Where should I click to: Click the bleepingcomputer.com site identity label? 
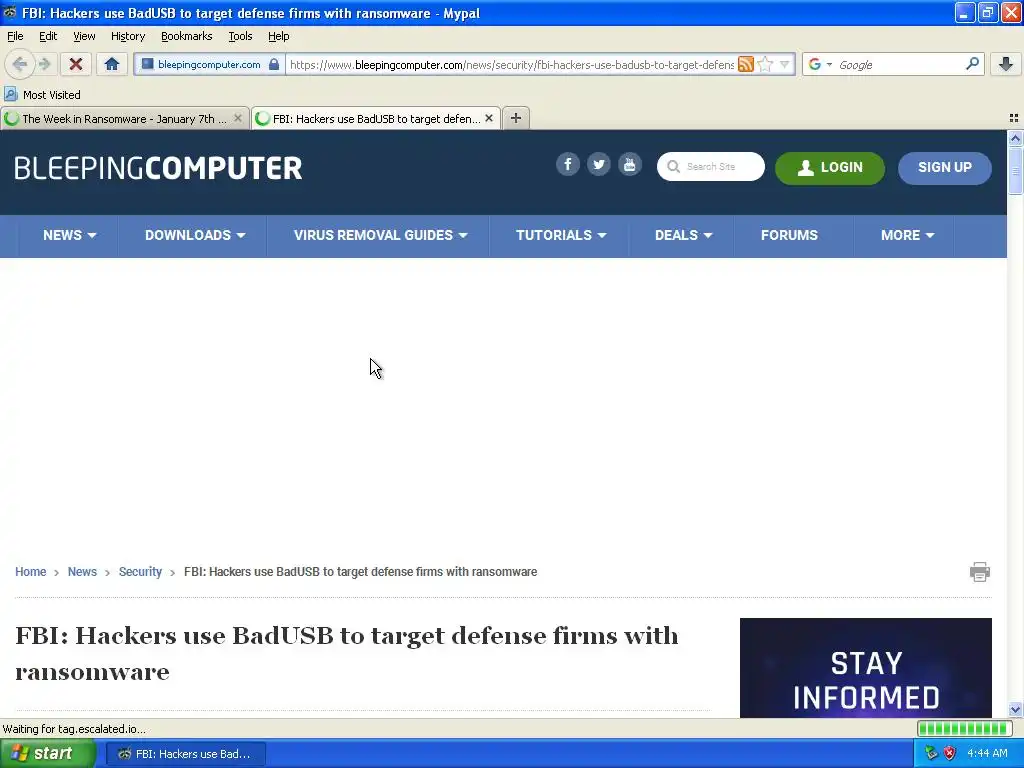click(x=209, y=64)
